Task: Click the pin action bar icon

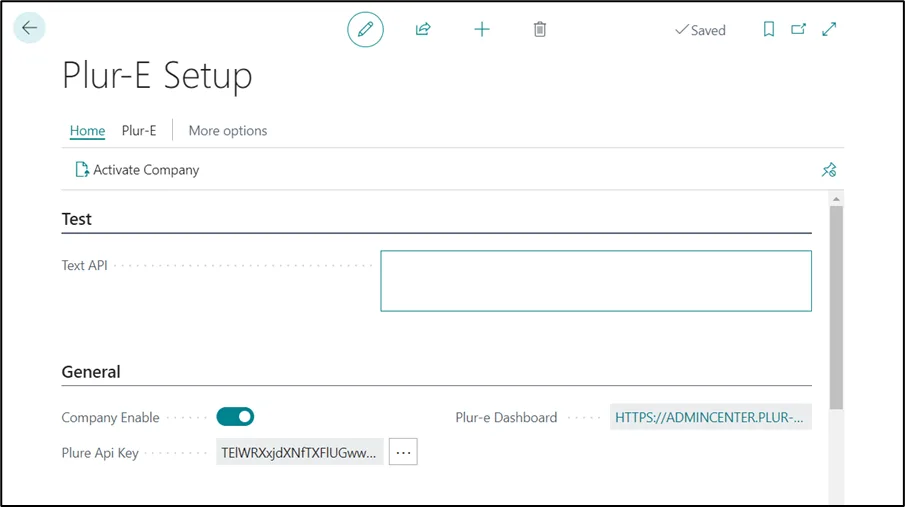Action: coord(829,170)
